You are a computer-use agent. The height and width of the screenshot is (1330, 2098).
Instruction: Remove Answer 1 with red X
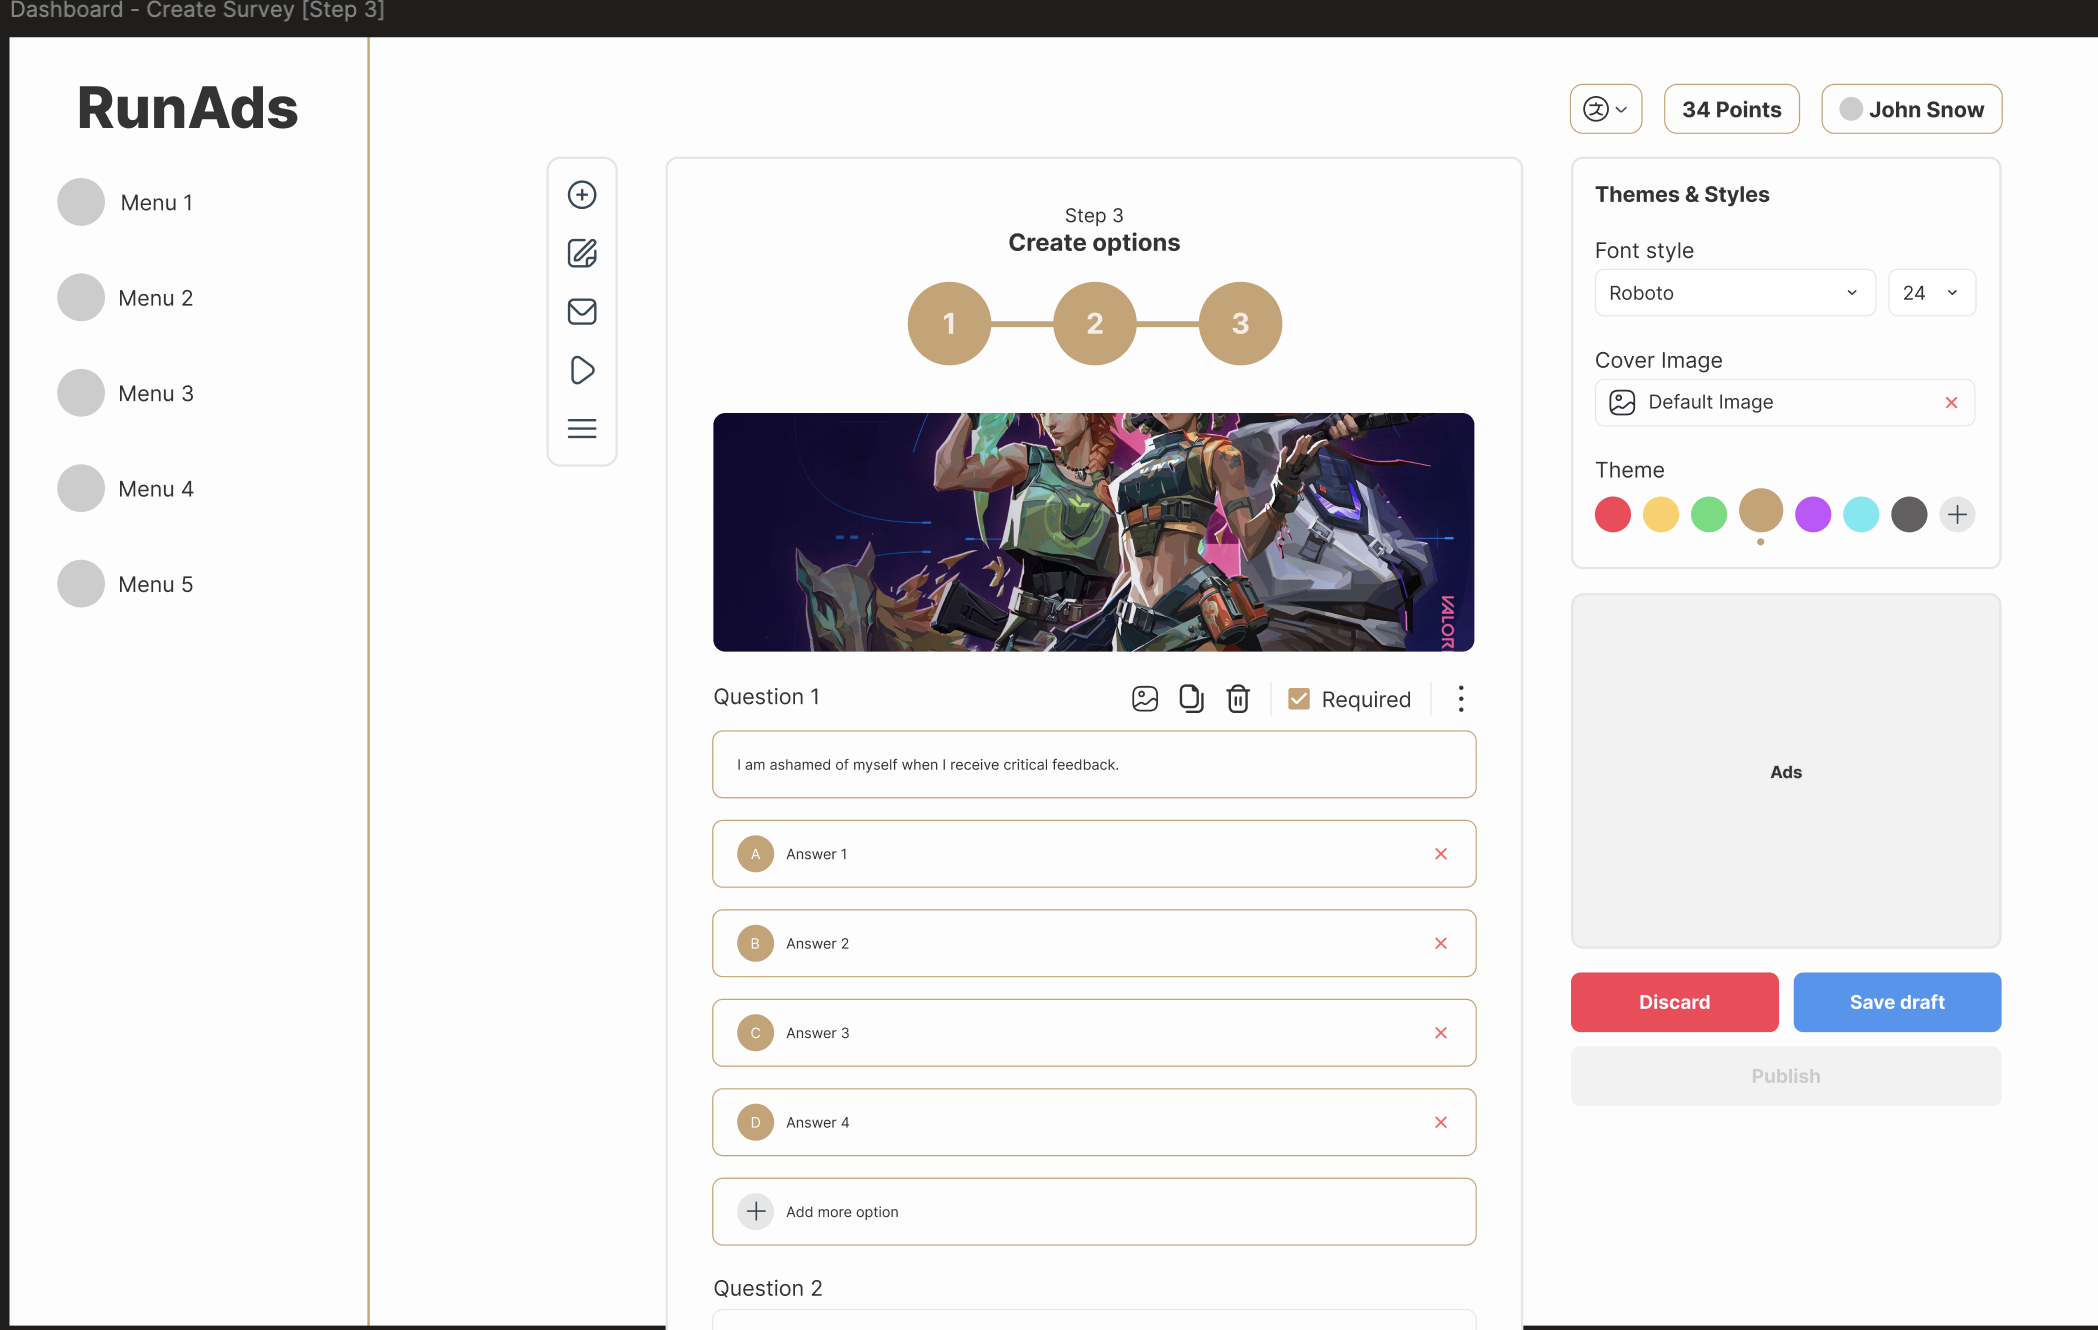tap(1441, 854)
